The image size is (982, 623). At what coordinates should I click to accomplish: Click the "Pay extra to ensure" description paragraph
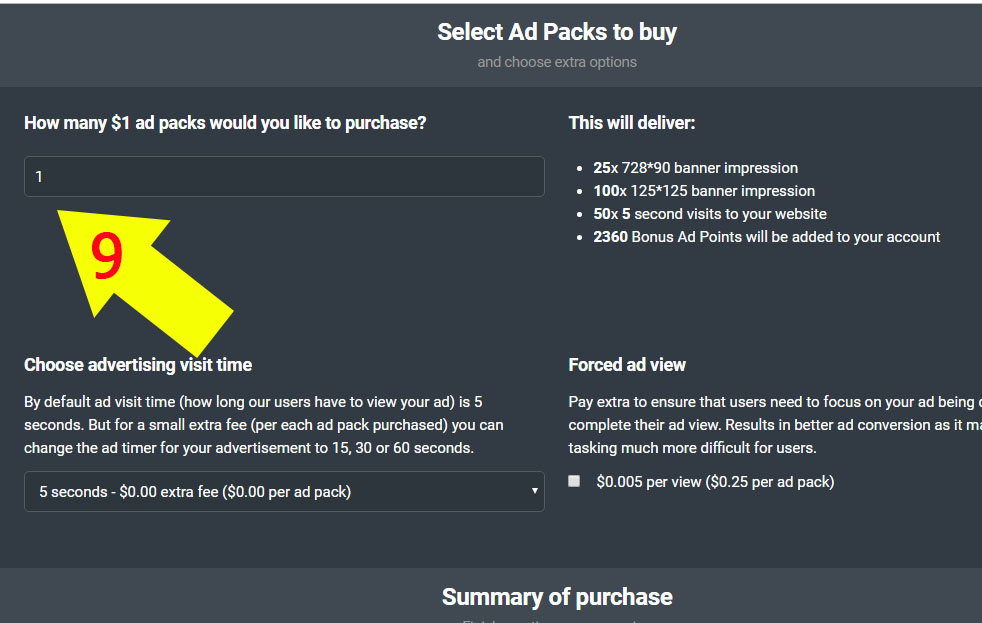coord(770,425)
